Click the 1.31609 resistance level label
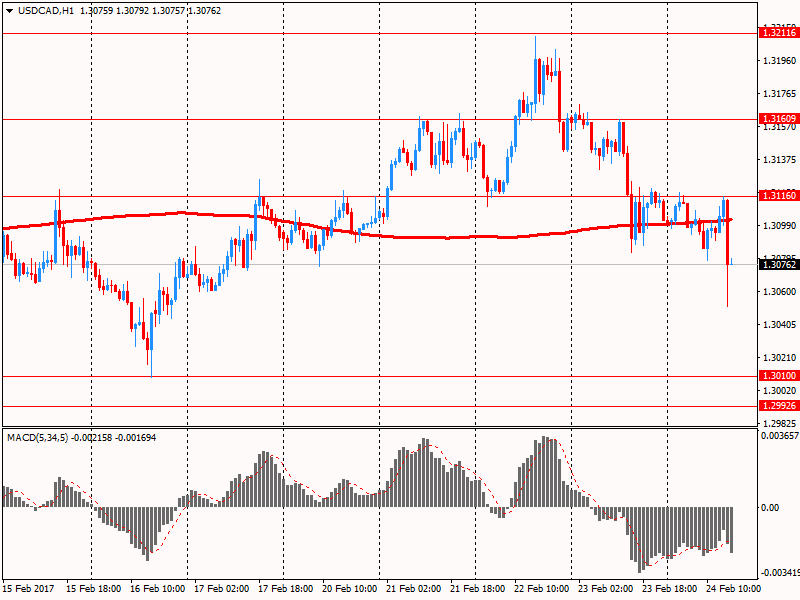This screenshot has width=800, height=600. pos(778,119)
